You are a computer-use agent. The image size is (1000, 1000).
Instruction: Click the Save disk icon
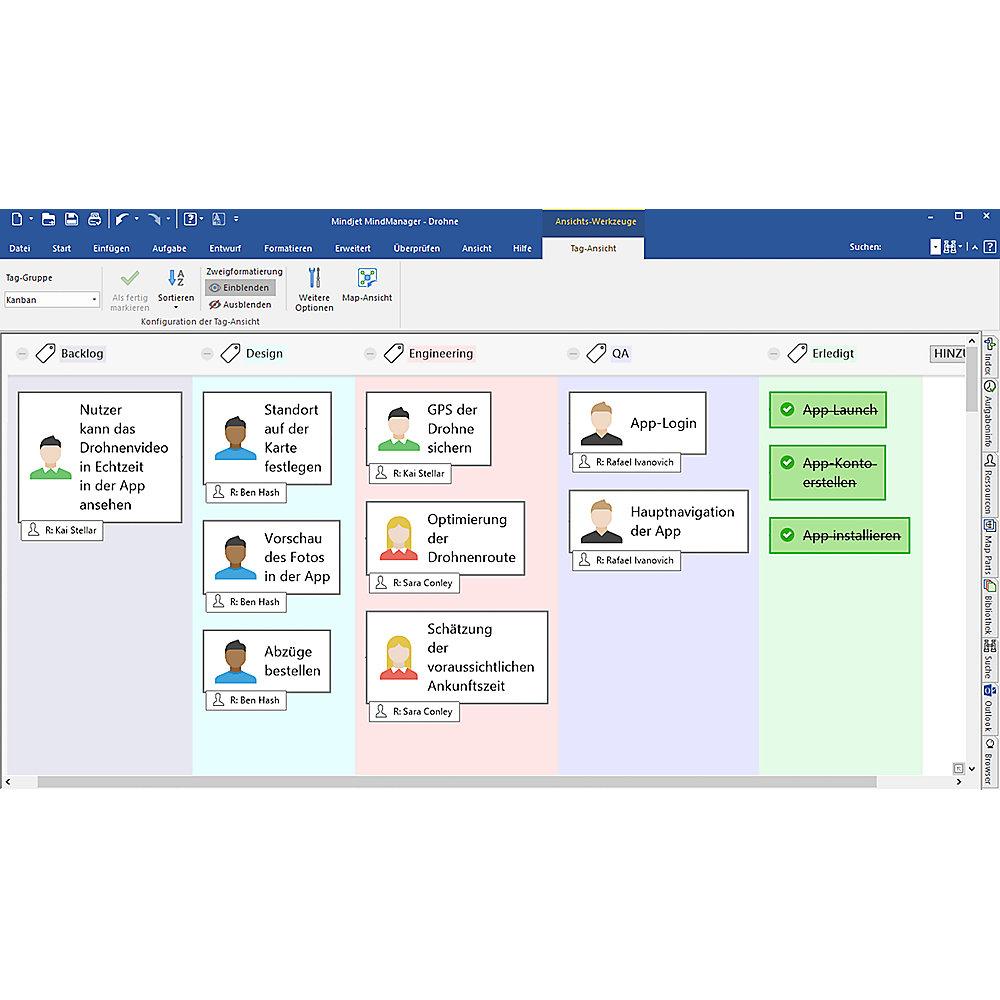click(x=71, y=219)
